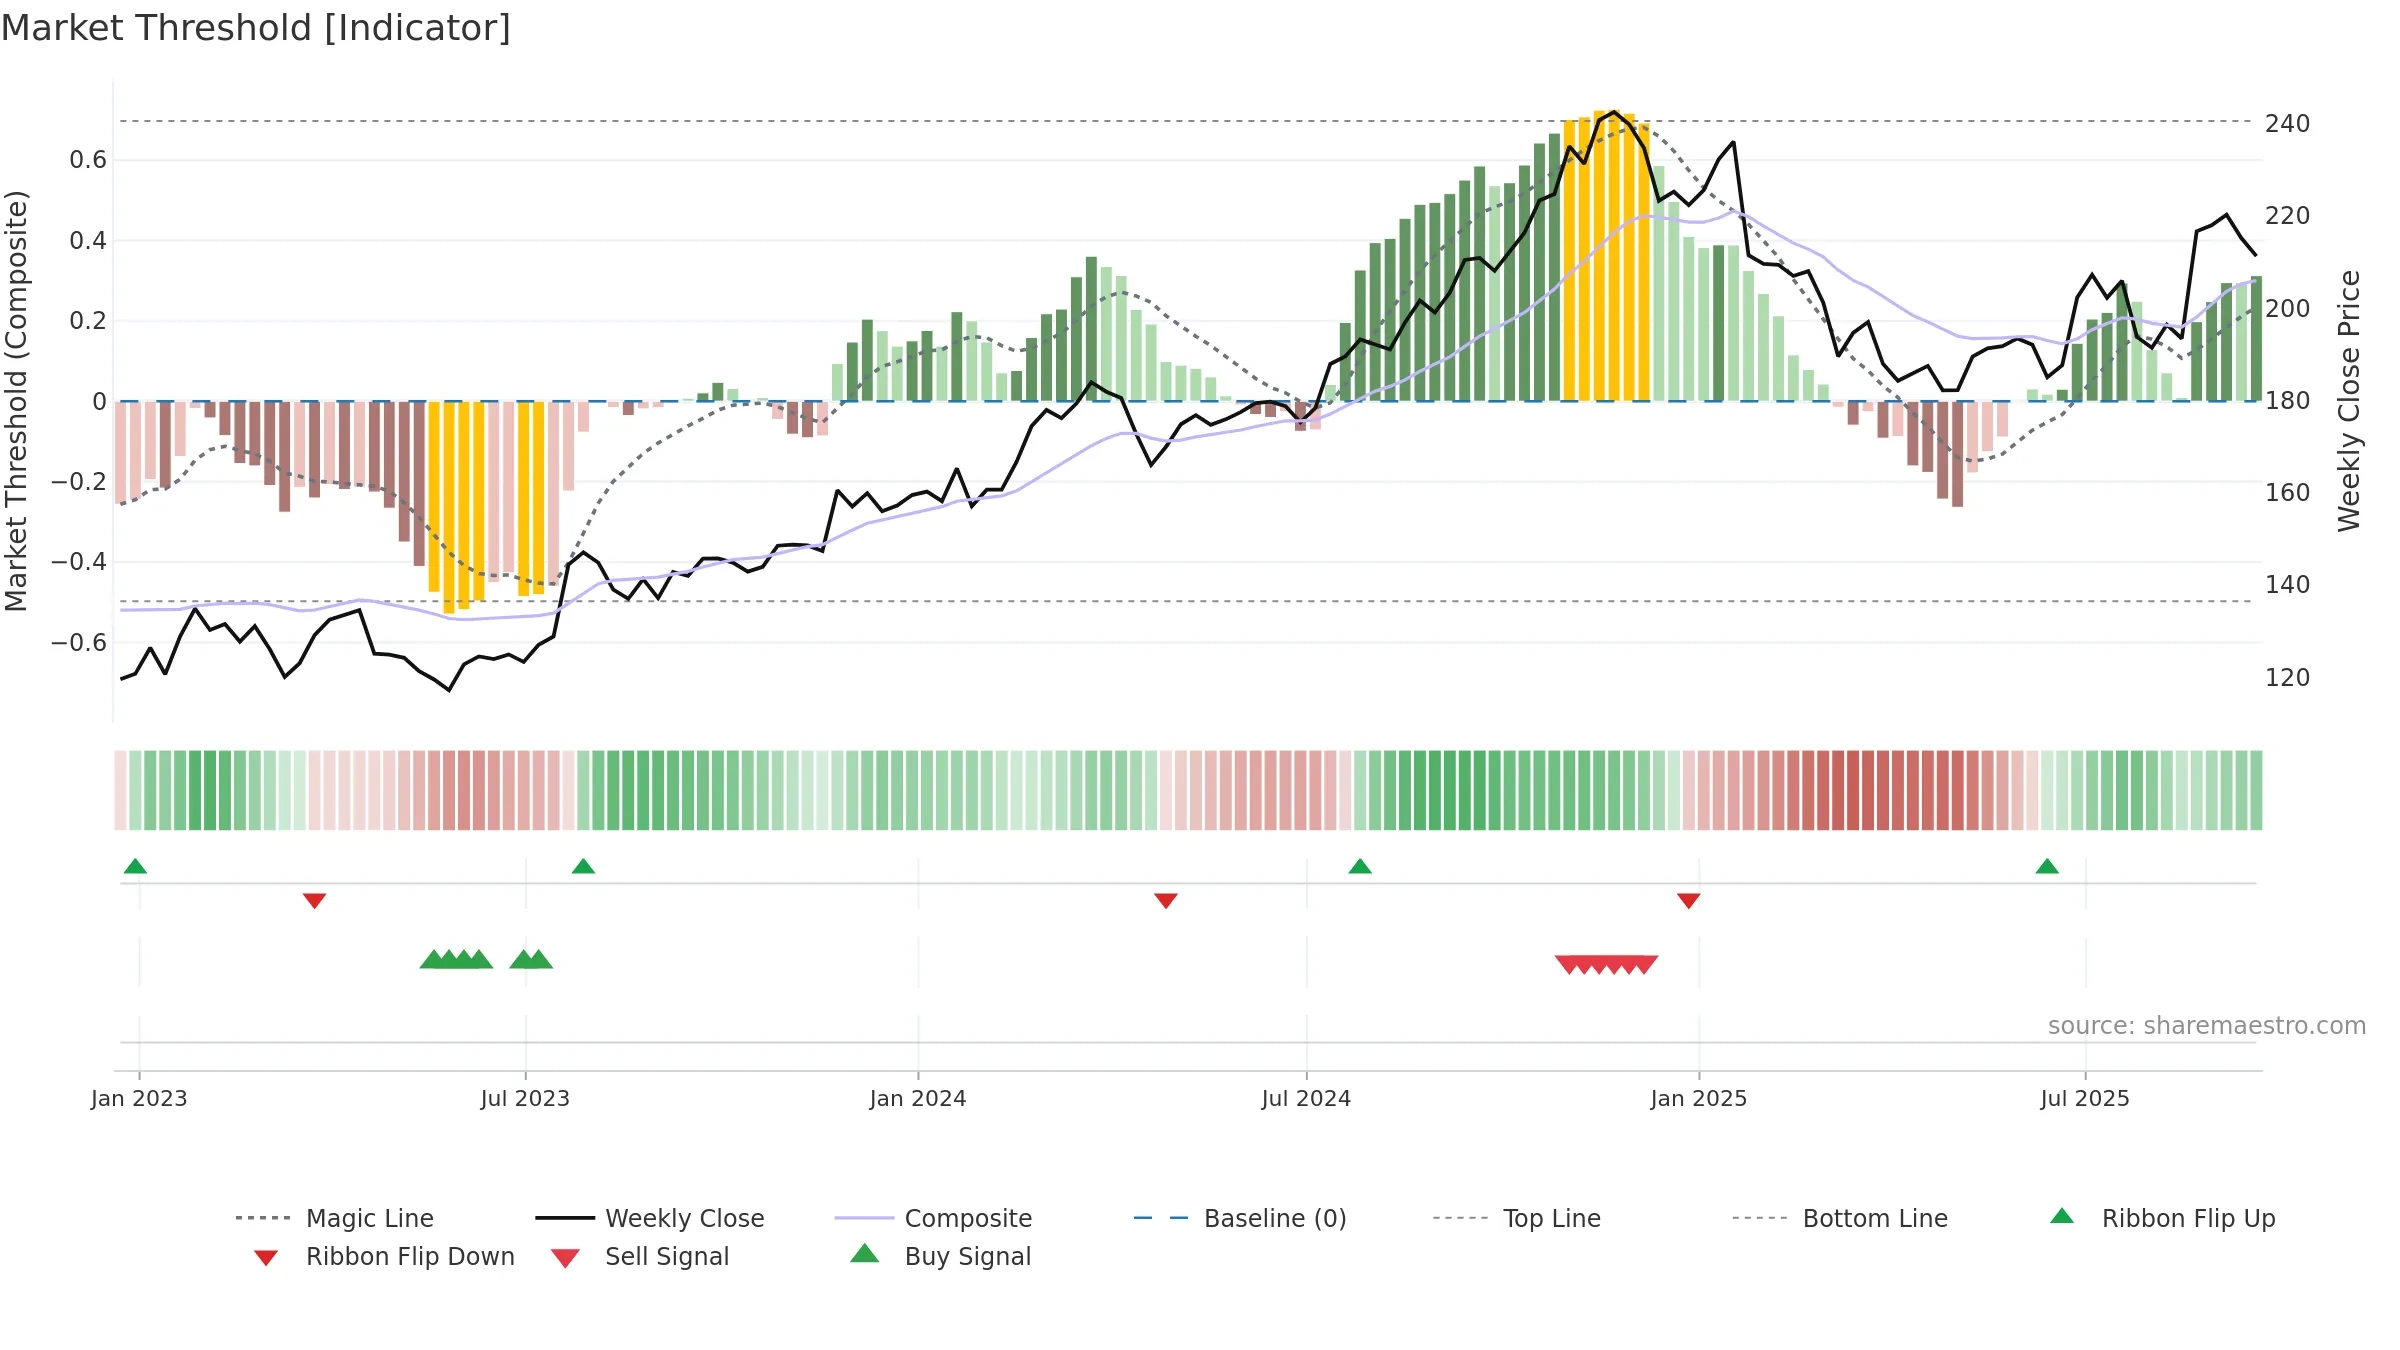This screenshot has width=2400, height=1350.
Task: Click the ribbon flip down marker near April 2024
Action: pyautogui.click(x=1166, y=901)
